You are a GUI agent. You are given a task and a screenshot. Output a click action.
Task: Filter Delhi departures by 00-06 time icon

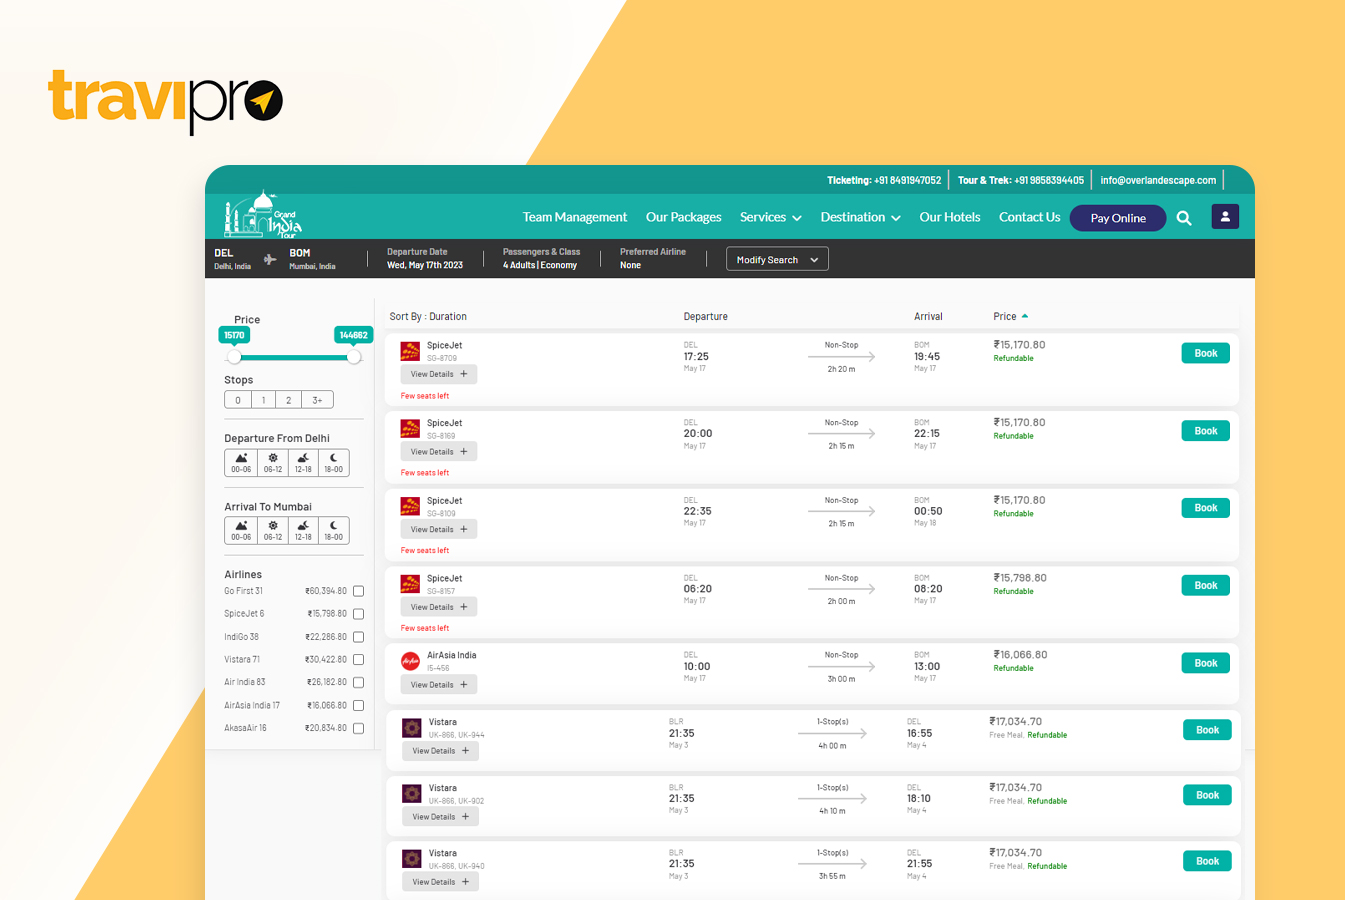point(241,463)
